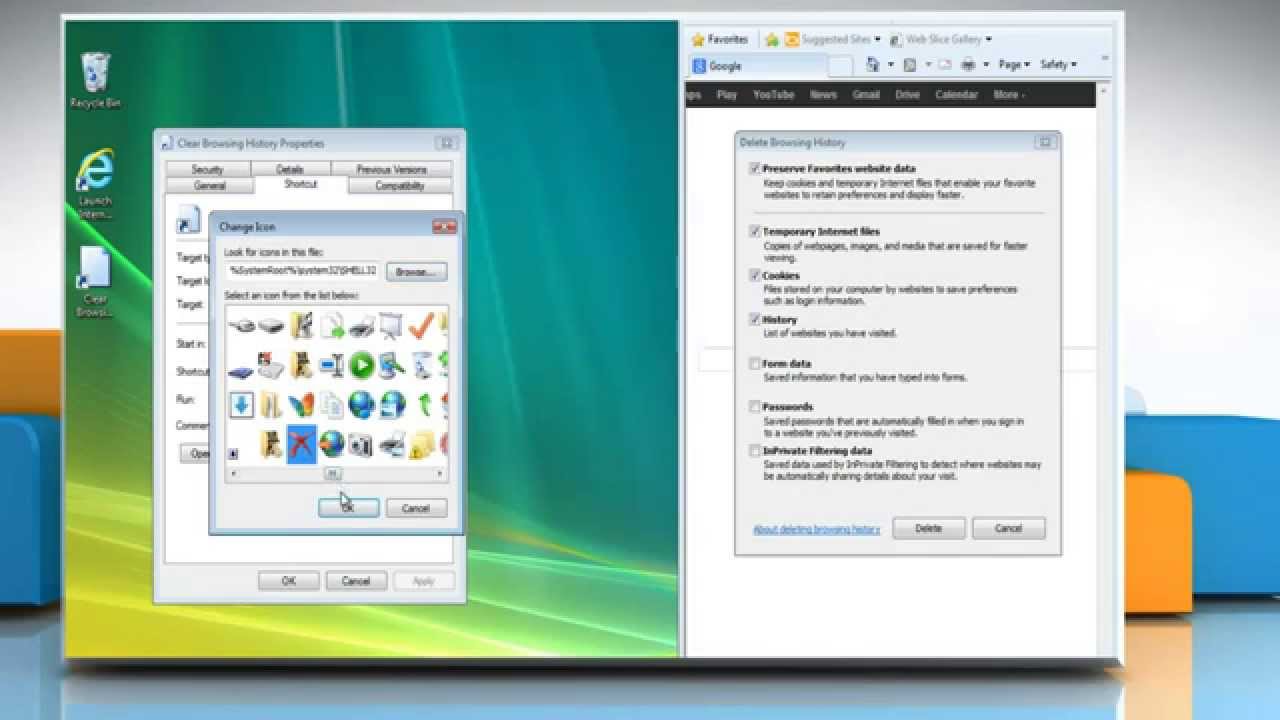
Task: Choose the green upward arrow icon
Action: [x=425, y=404]
